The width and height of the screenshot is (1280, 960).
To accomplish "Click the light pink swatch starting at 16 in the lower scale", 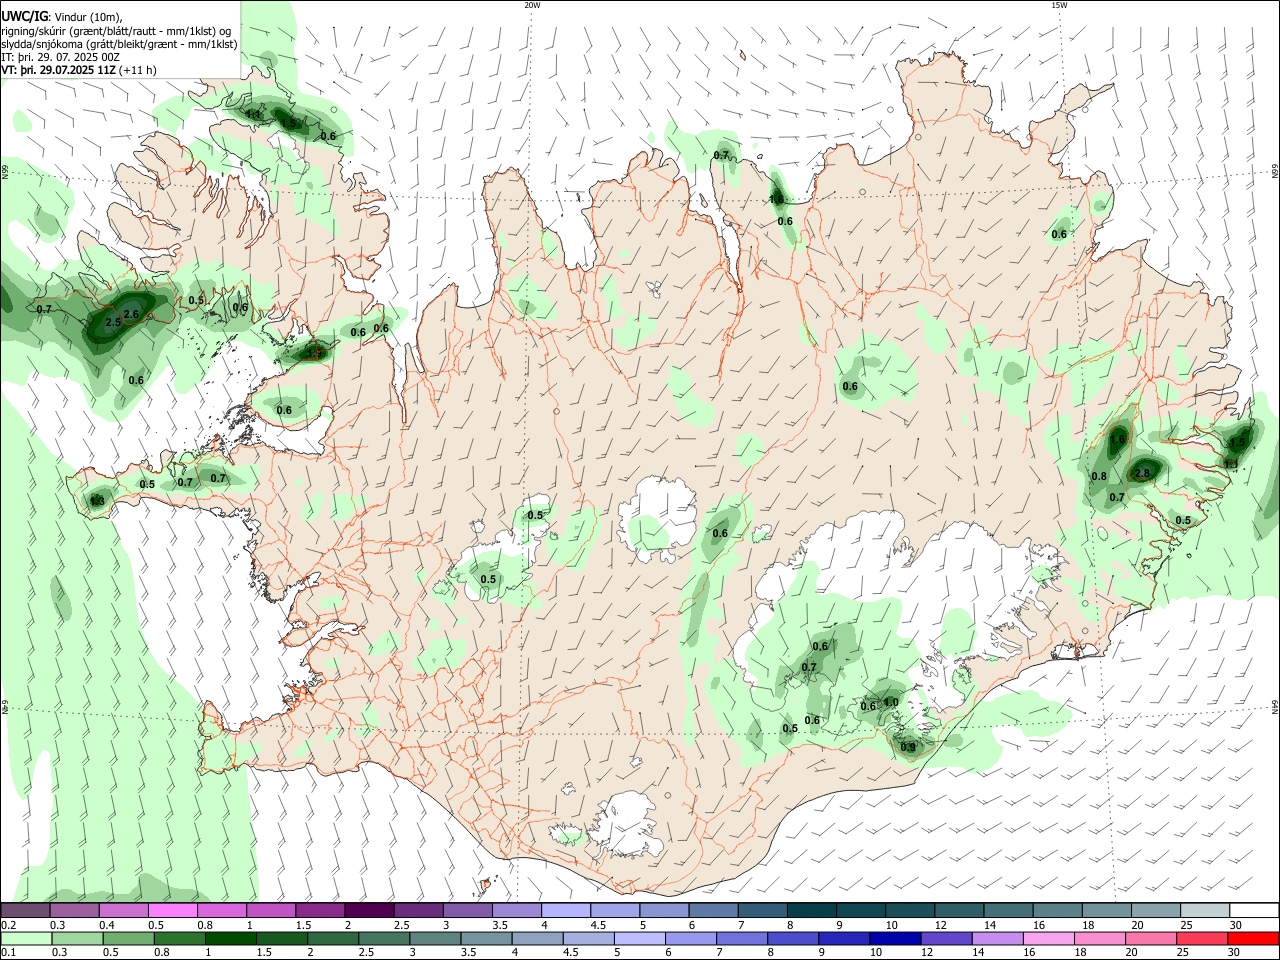I will click(x=1048, y=939).
